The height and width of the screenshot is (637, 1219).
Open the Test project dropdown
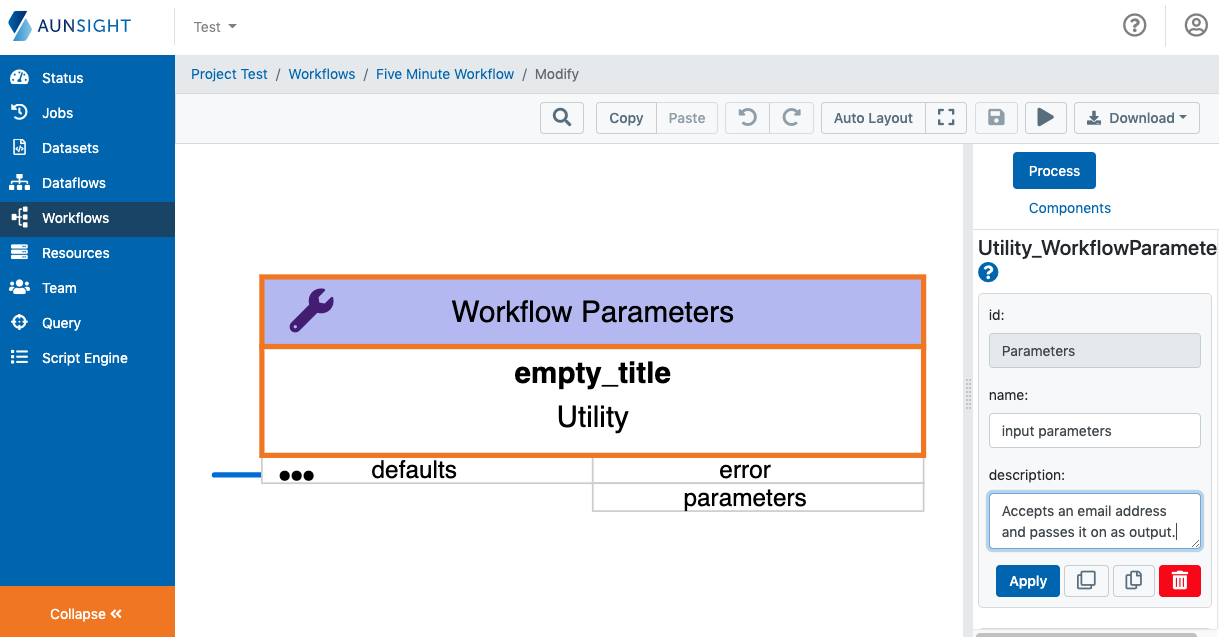pos(214,26)
